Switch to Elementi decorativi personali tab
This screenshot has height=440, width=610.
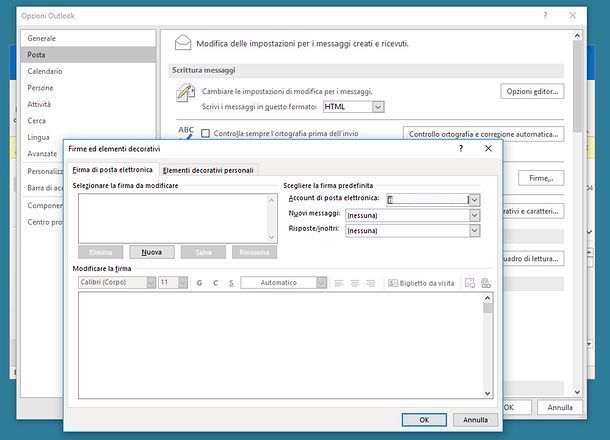click(x=208, y=170)
